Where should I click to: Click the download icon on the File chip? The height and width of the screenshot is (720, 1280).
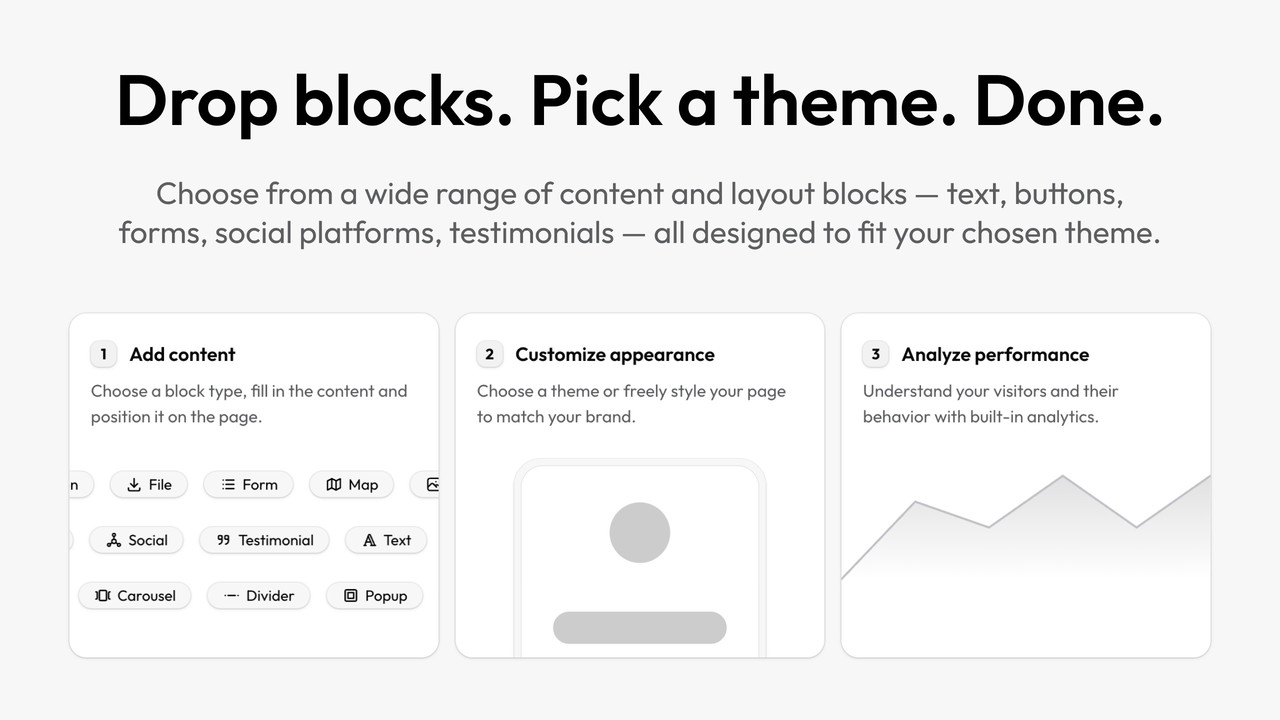tap(134, 485)
